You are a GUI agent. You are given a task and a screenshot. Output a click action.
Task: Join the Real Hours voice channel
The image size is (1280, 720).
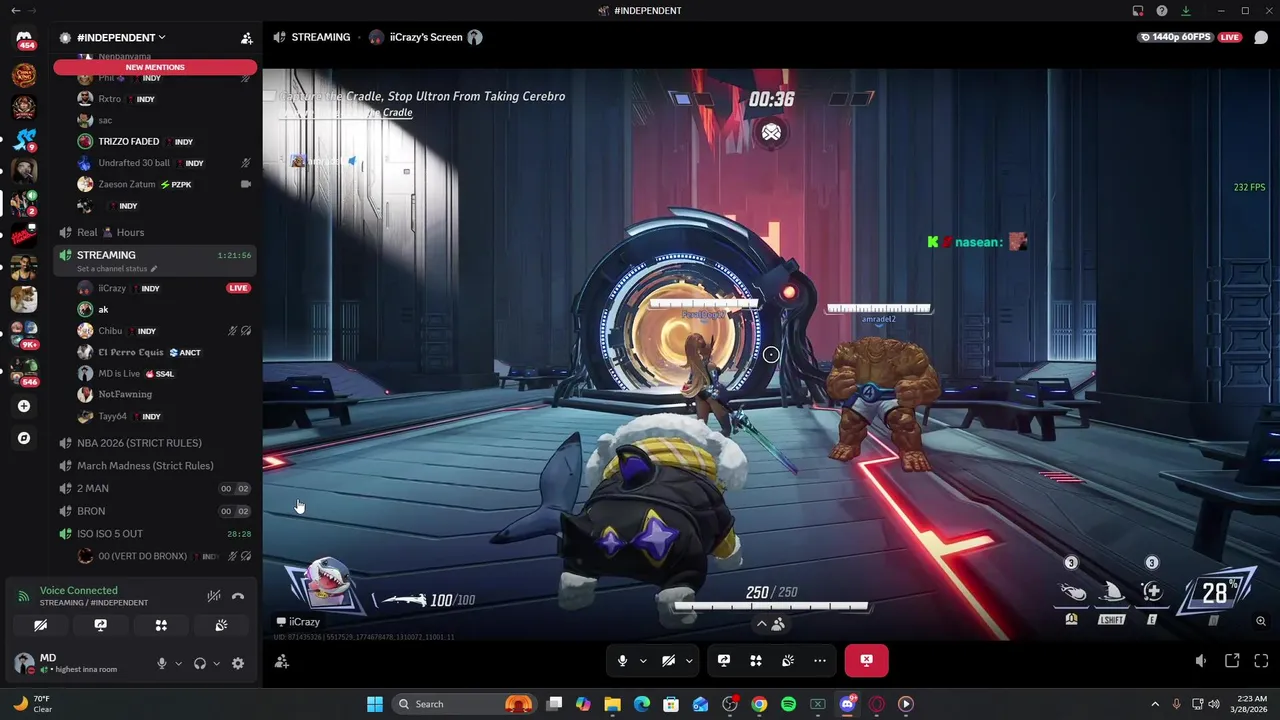point(155,232)
